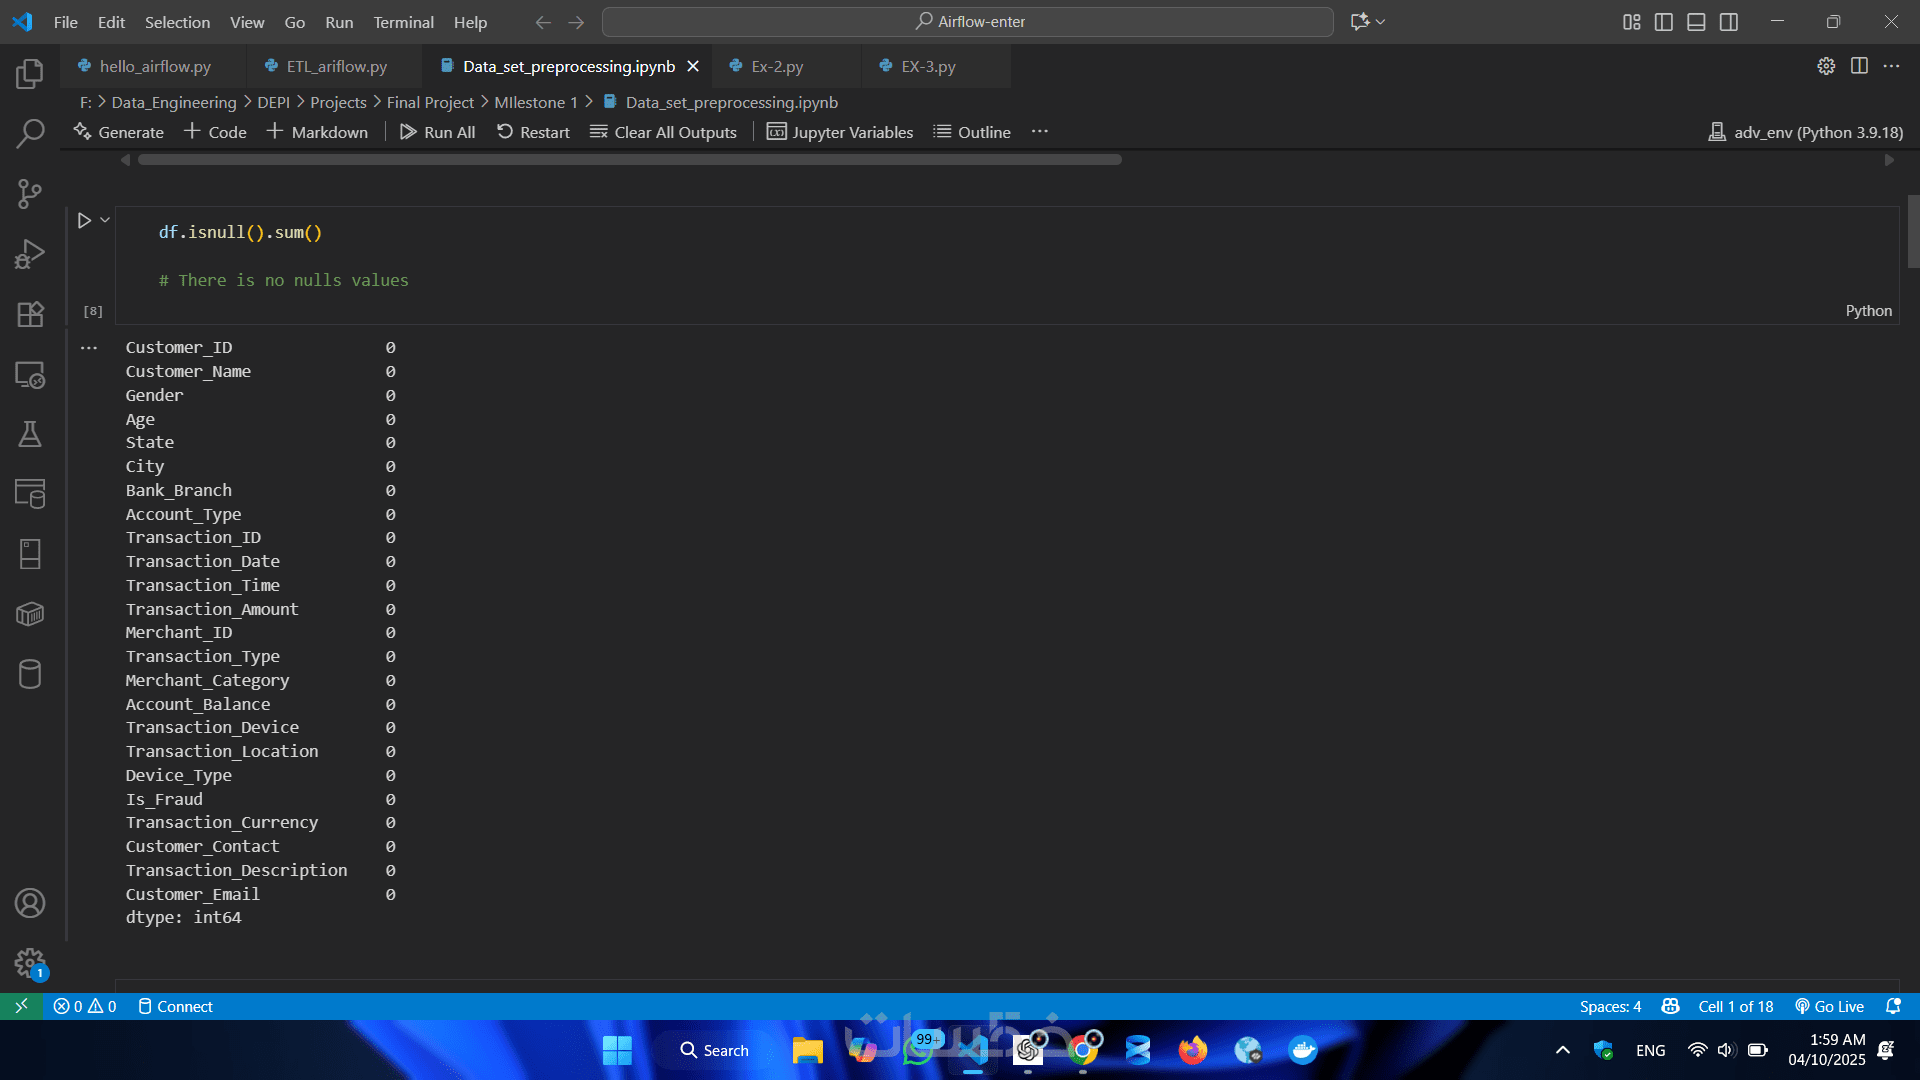Screen dimensions: 1920x1080
Task: Open Run and Debug view
Action: 30,254
